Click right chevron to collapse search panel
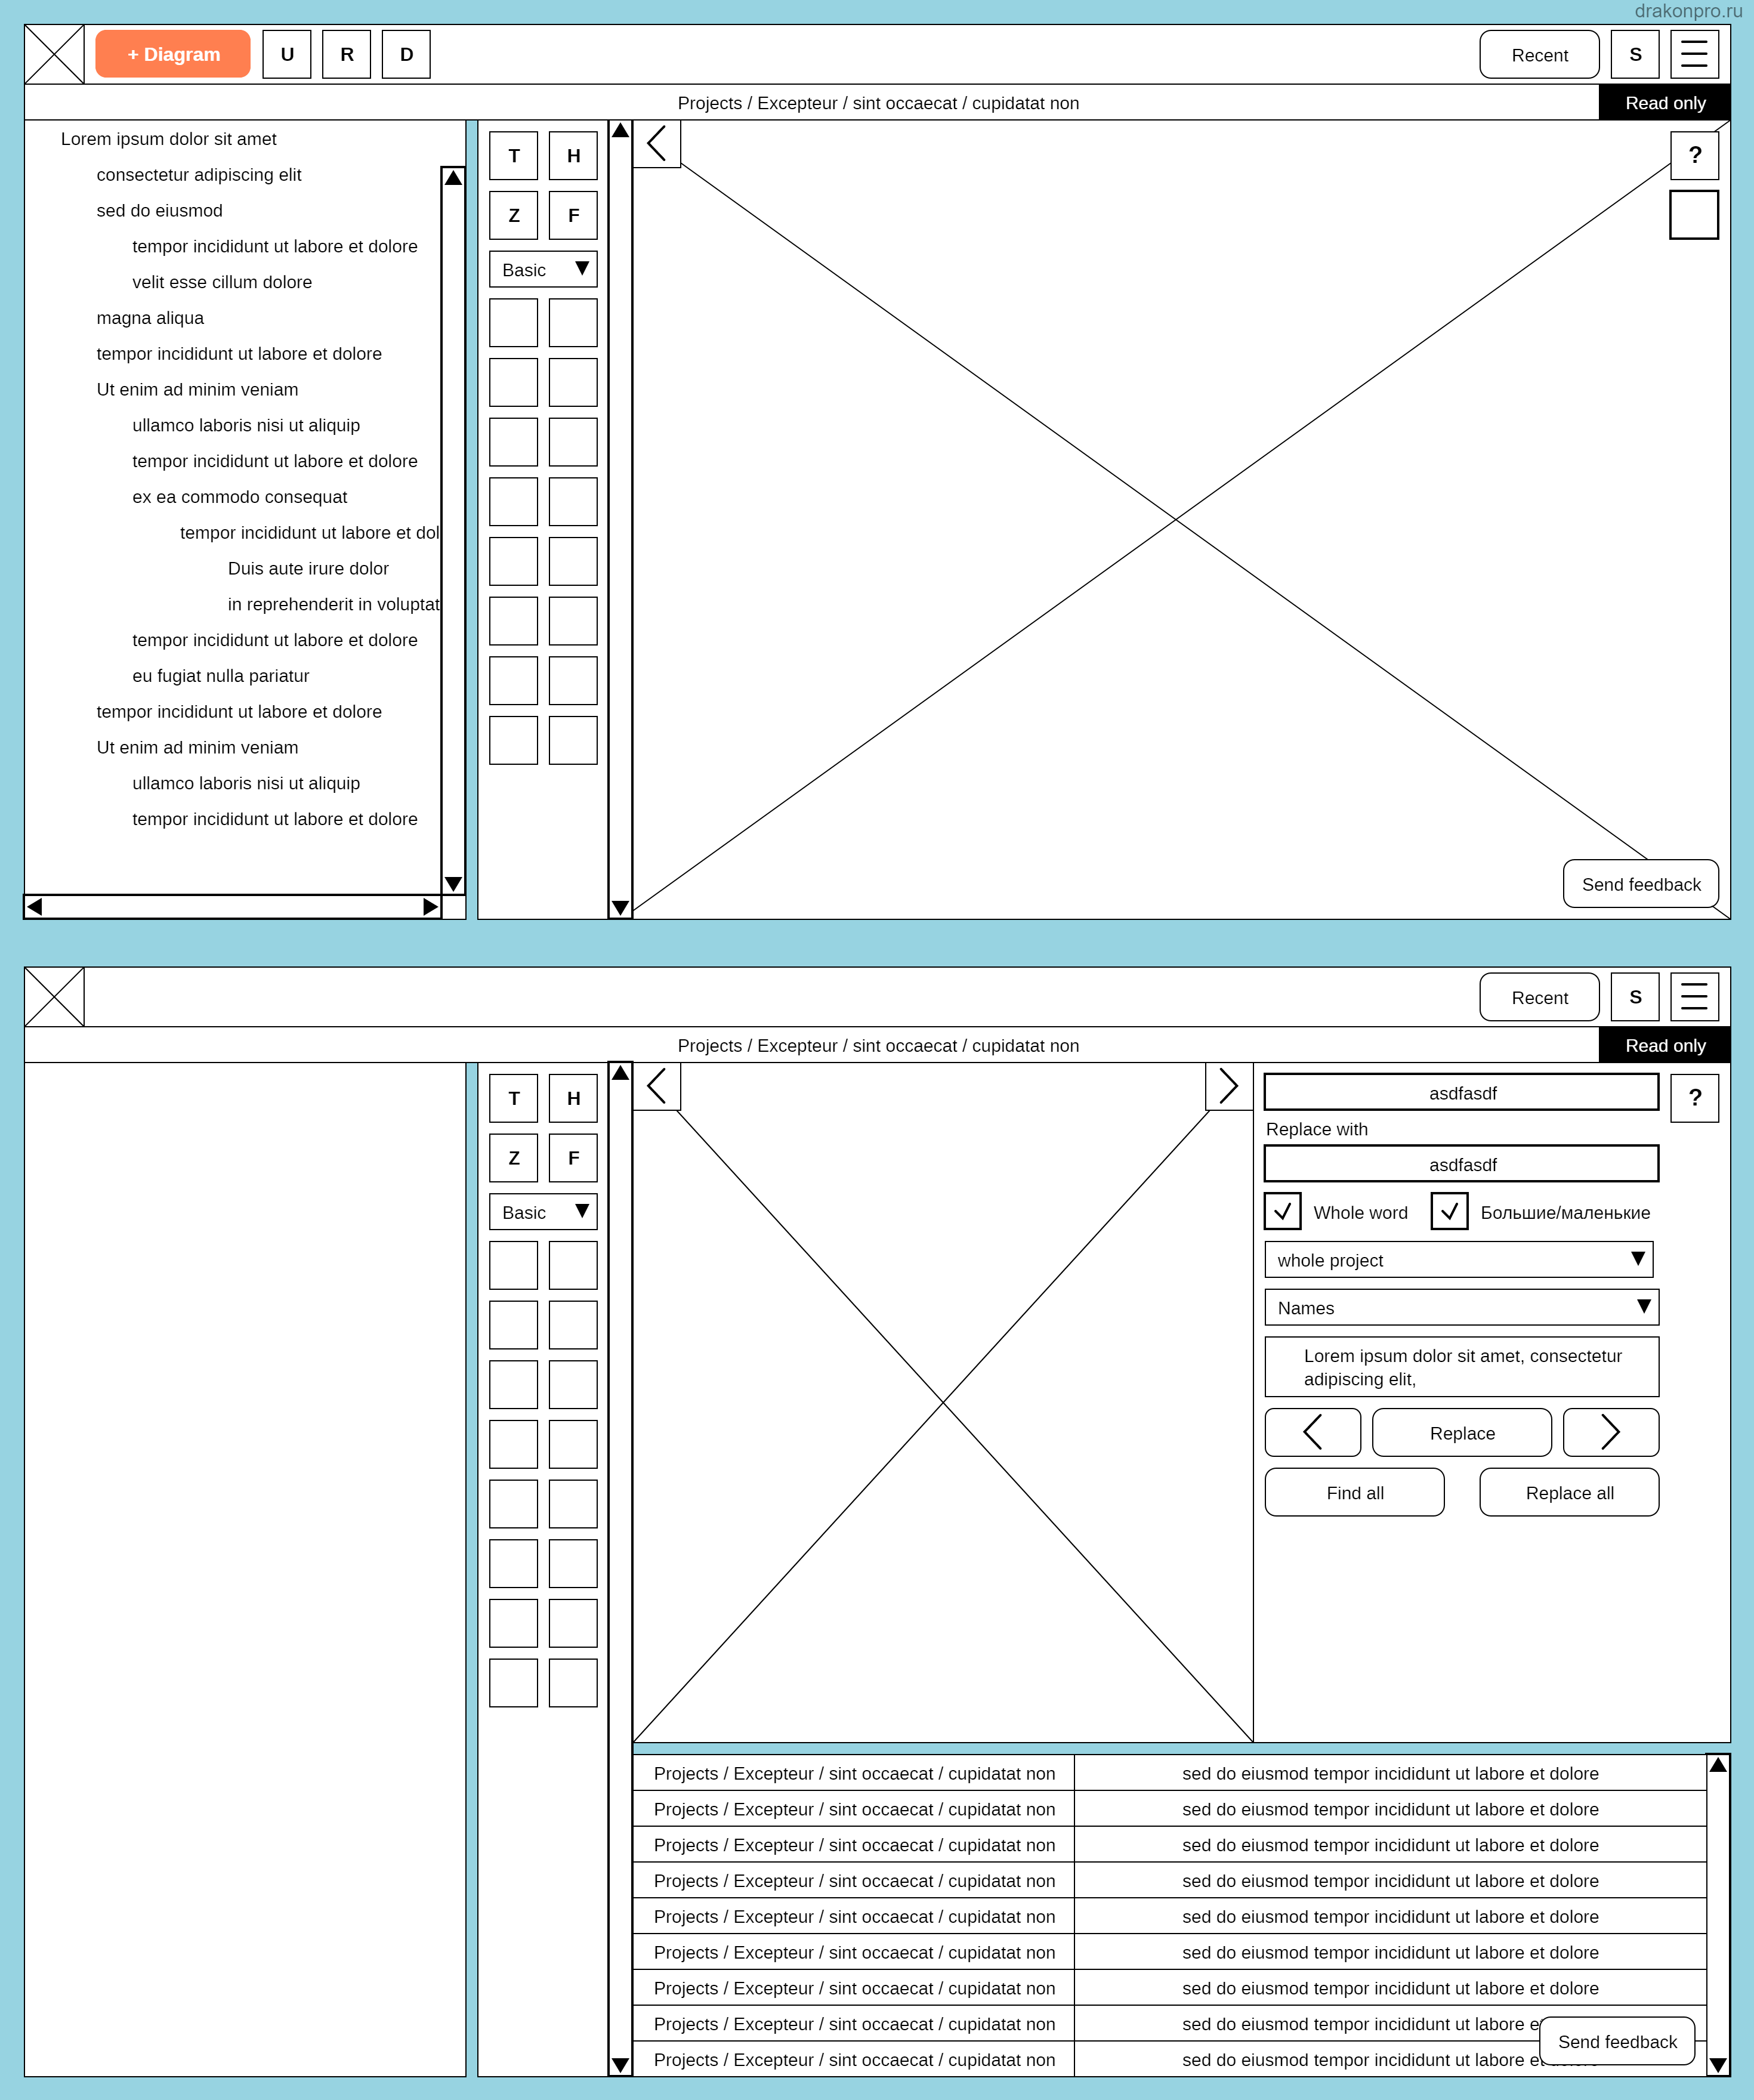1754x2100 pixels. [x=1229, y=1086]
